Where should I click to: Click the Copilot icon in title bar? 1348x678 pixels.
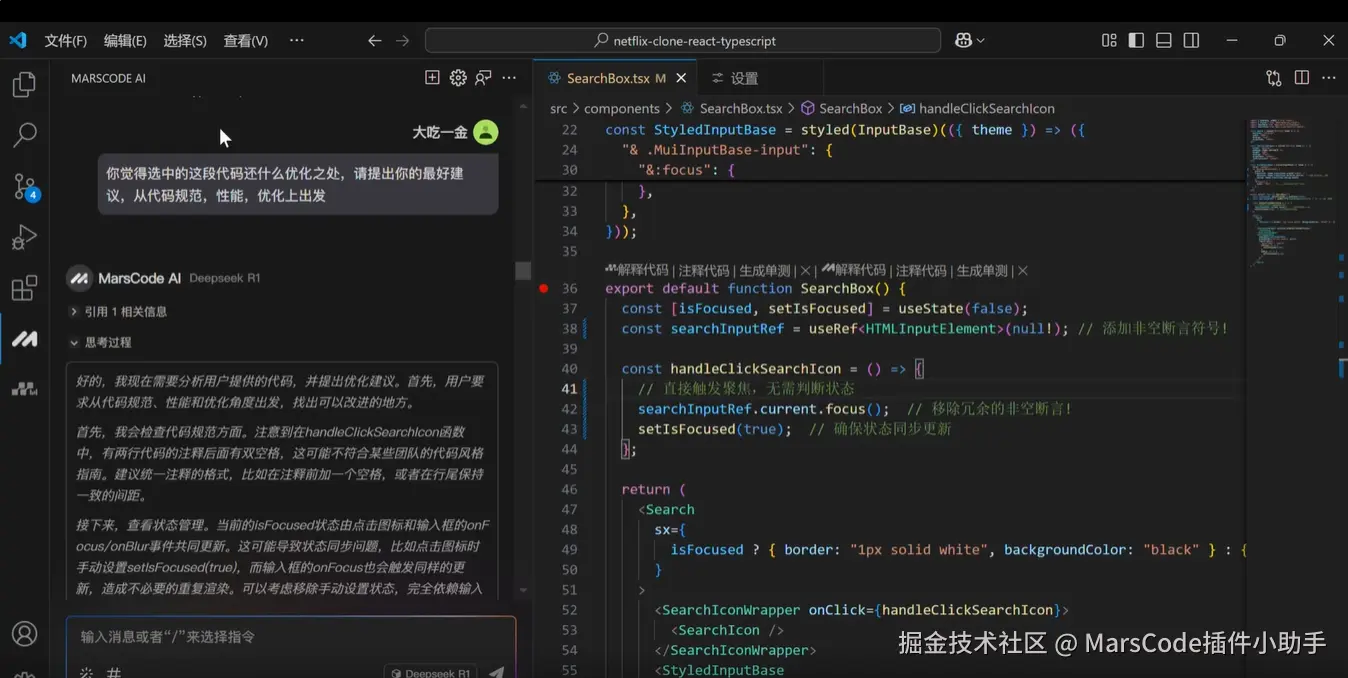[x=963, y=41]
